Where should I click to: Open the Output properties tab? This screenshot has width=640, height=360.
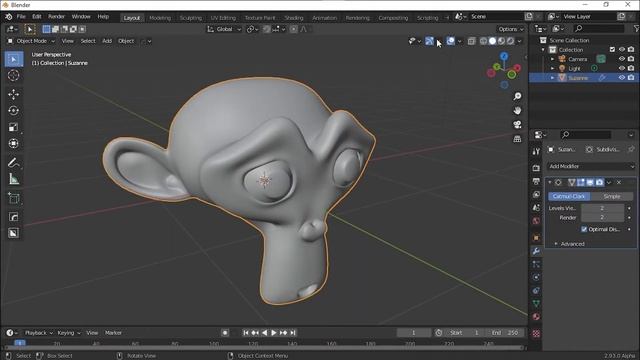[536, 181]
